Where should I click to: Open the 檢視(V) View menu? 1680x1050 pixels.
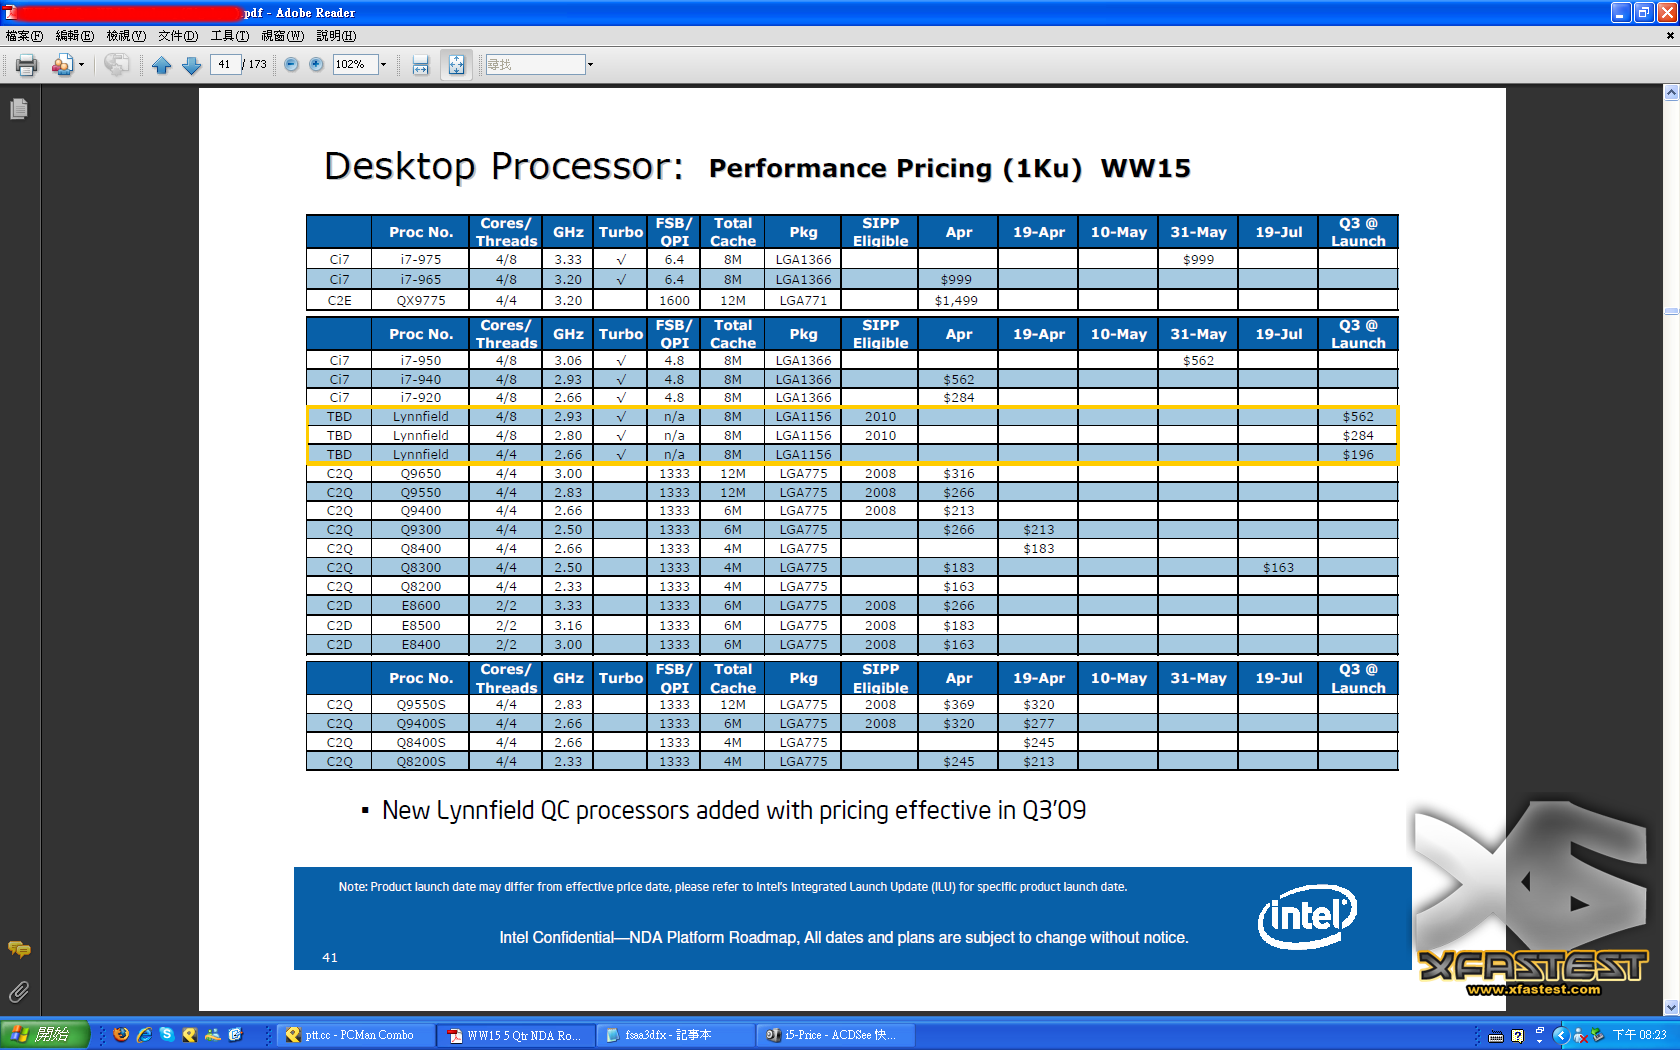(127, 36)
